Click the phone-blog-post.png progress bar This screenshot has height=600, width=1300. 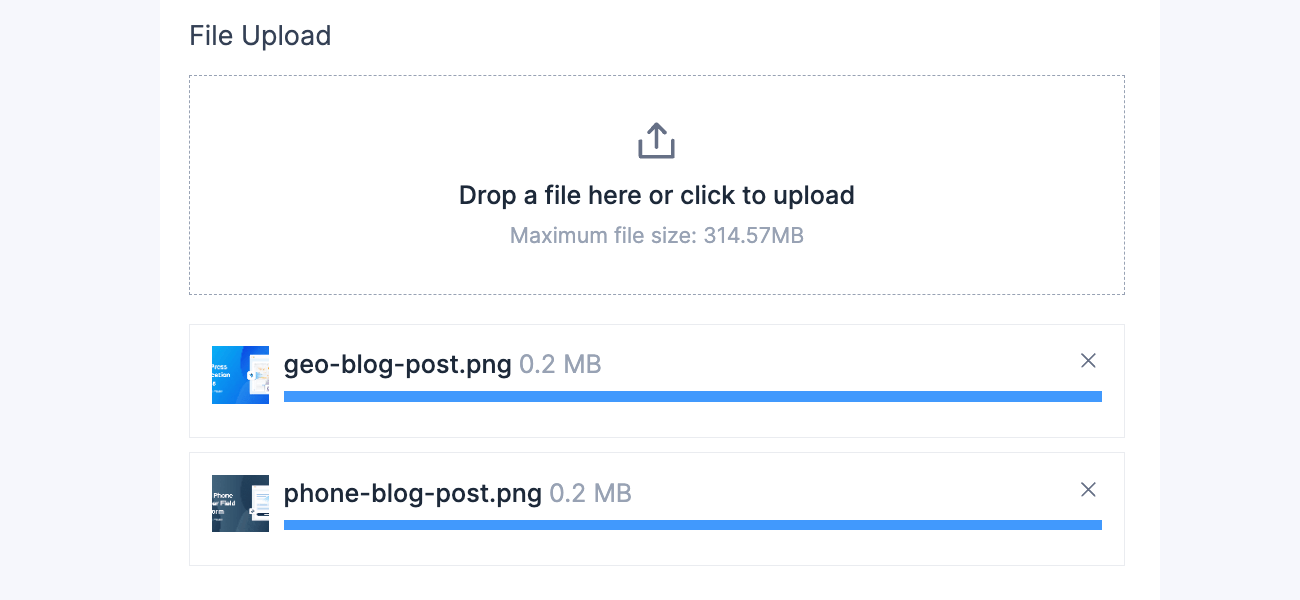693,524
